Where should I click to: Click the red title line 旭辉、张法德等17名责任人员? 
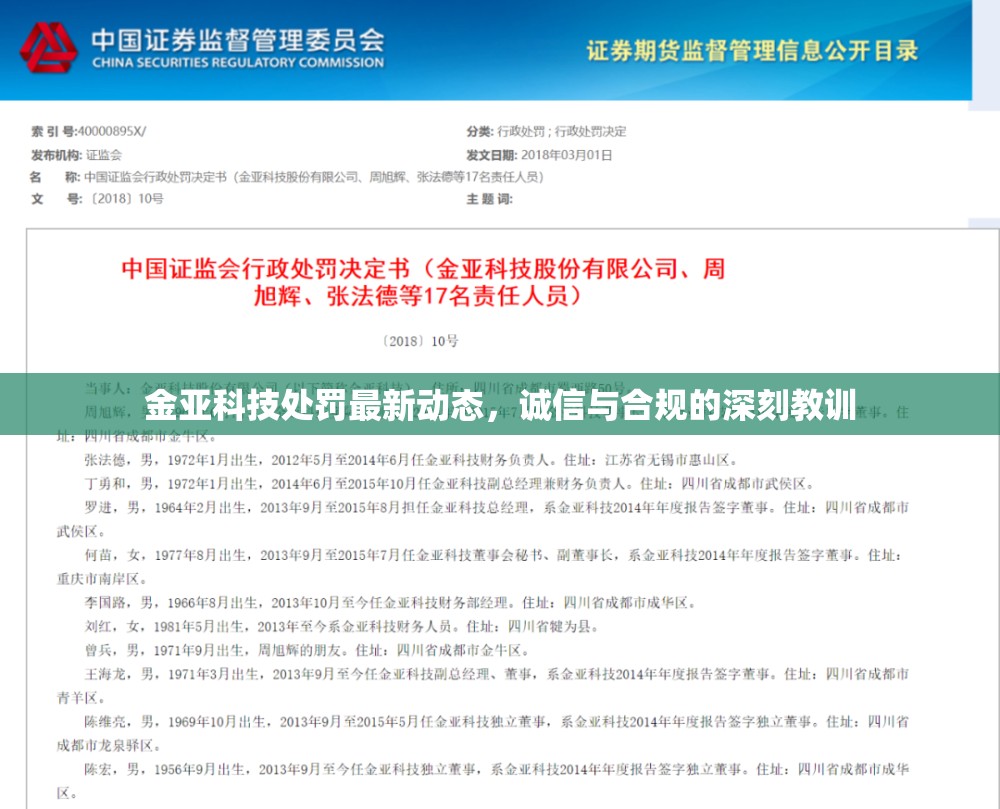click(418, 296)
